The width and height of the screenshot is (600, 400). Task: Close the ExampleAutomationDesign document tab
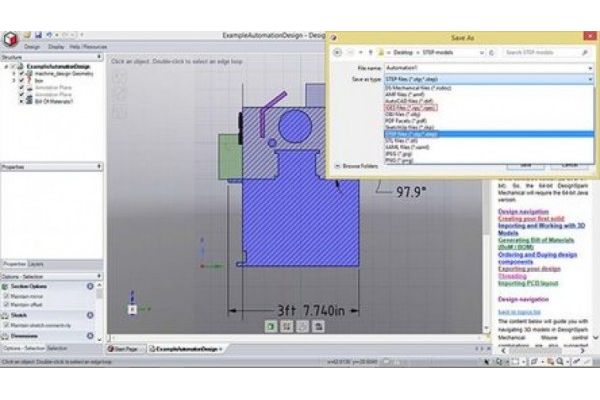(x=221, y=349)
